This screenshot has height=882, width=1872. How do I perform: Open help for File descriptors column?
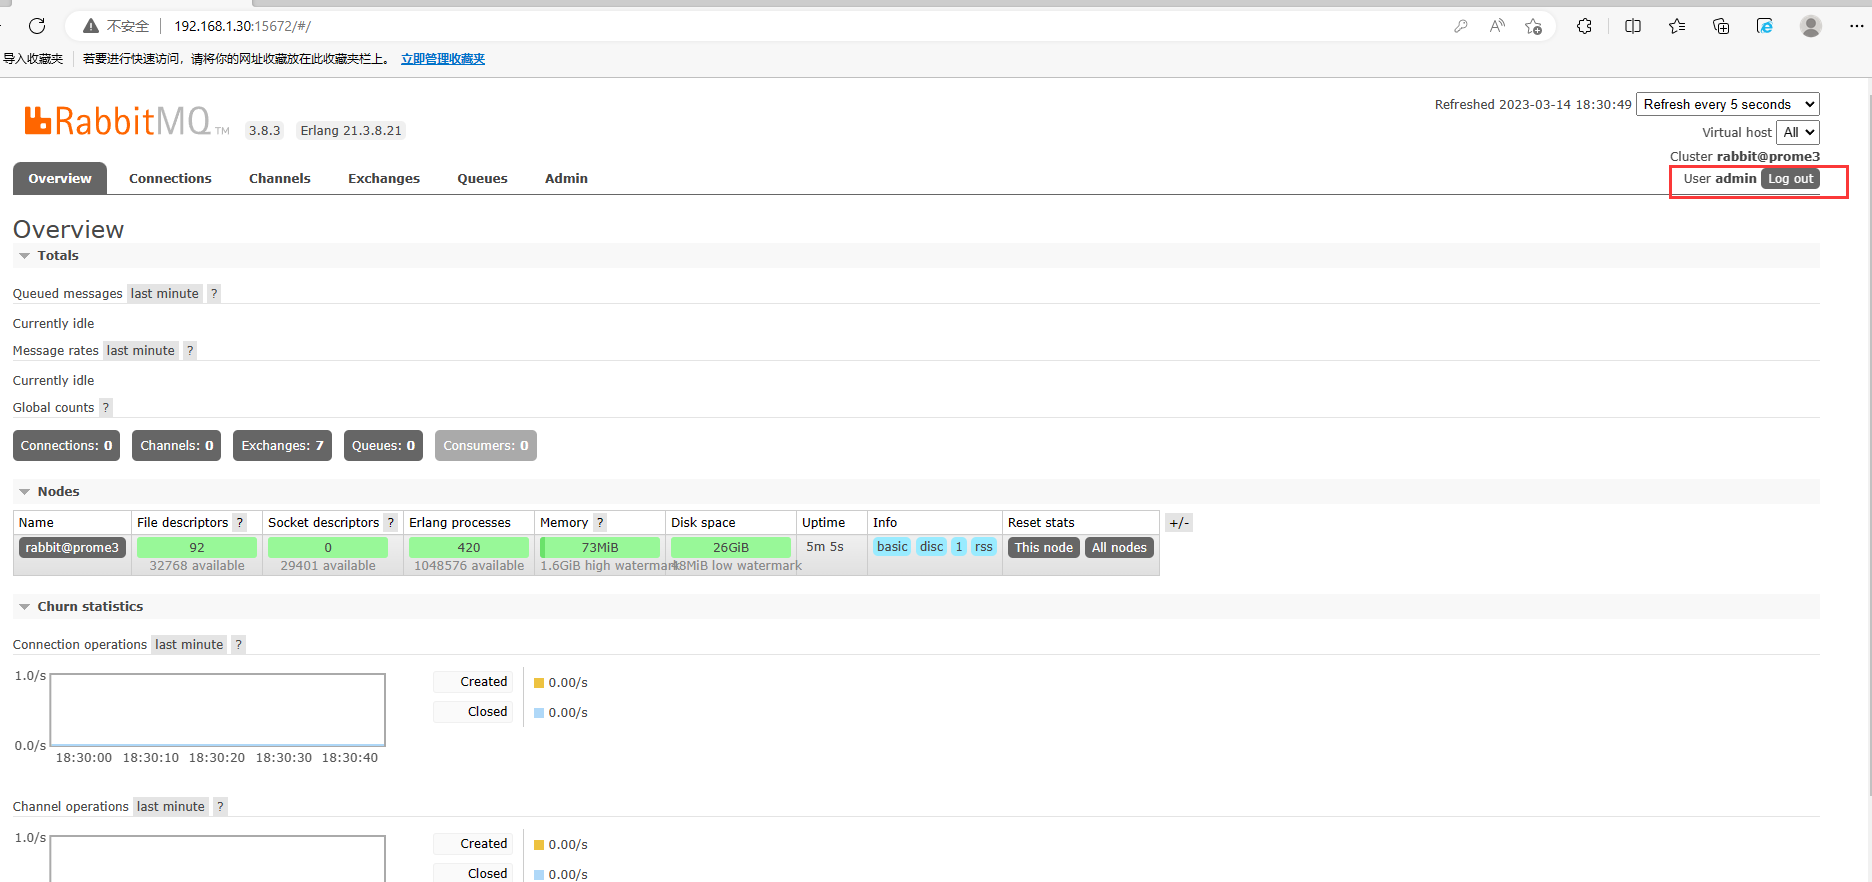click(239, 522)
